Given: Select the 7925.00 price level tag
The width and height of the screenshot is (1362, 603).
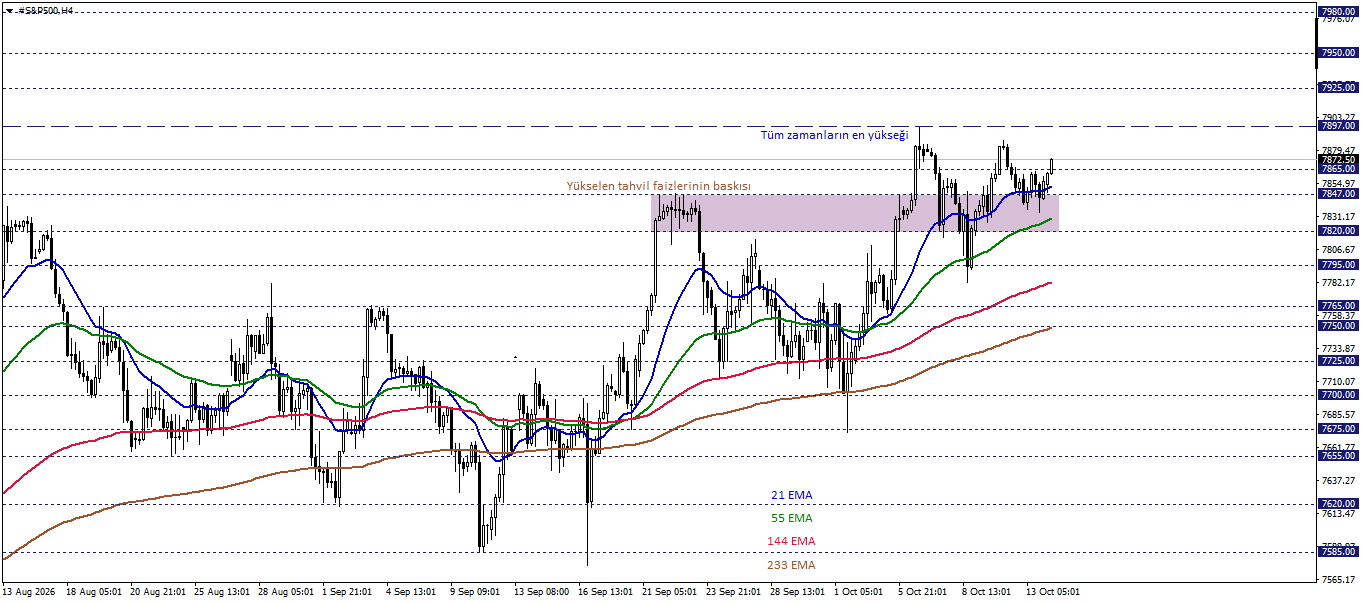Looking at the screenshot, I should pyautogui.click(x=1338, y=88).
